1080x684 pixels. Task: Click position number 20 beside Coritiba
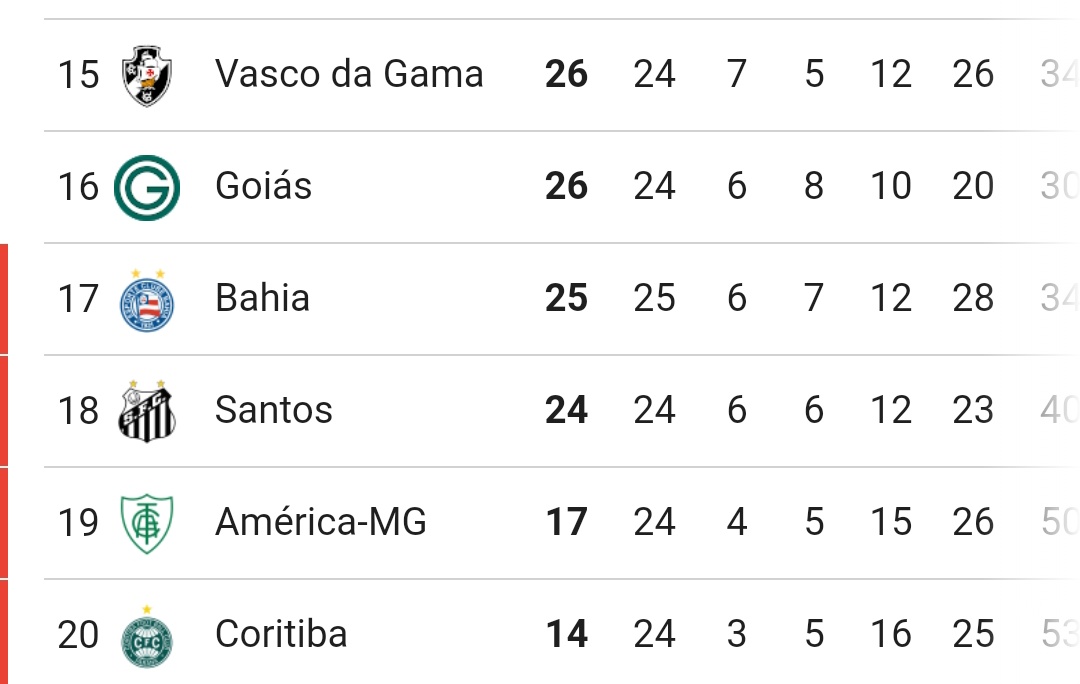[78, 634]
